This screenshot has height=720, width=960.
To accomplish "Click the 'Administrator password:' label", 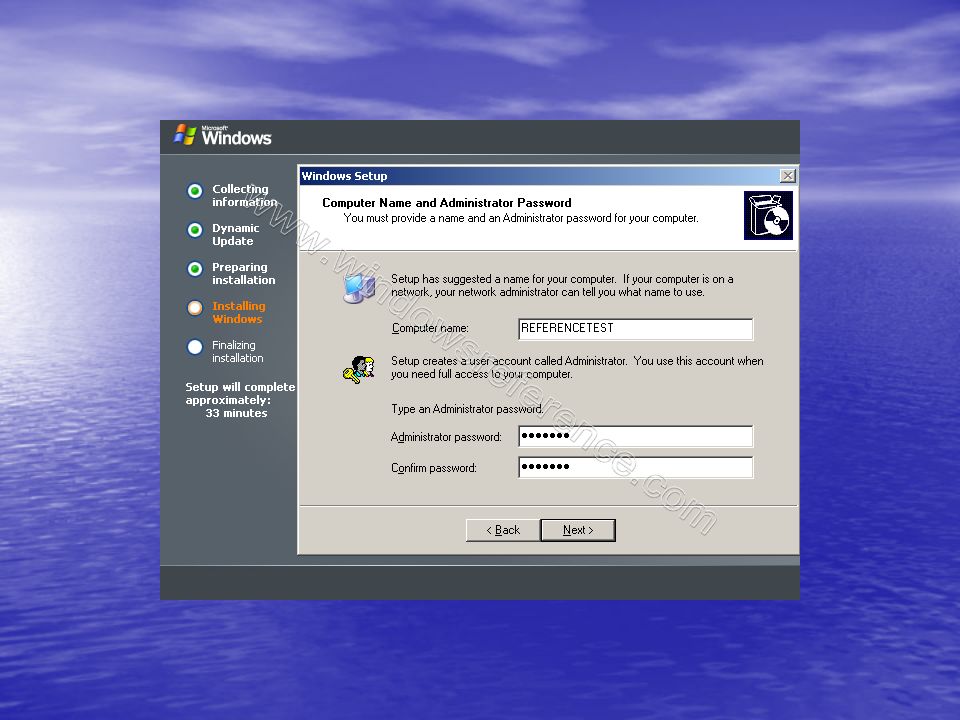I will point(446,437).
